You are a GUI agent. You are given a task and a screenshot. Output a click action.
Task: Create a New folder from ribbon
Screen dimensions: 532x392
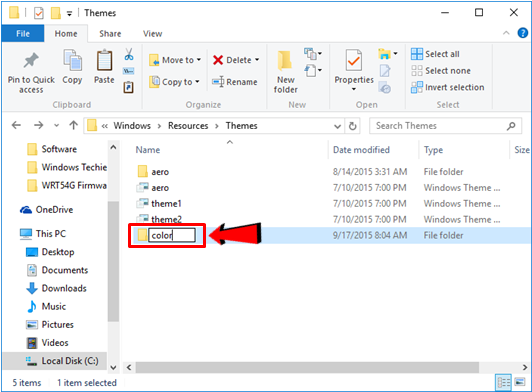coord(286,72)
